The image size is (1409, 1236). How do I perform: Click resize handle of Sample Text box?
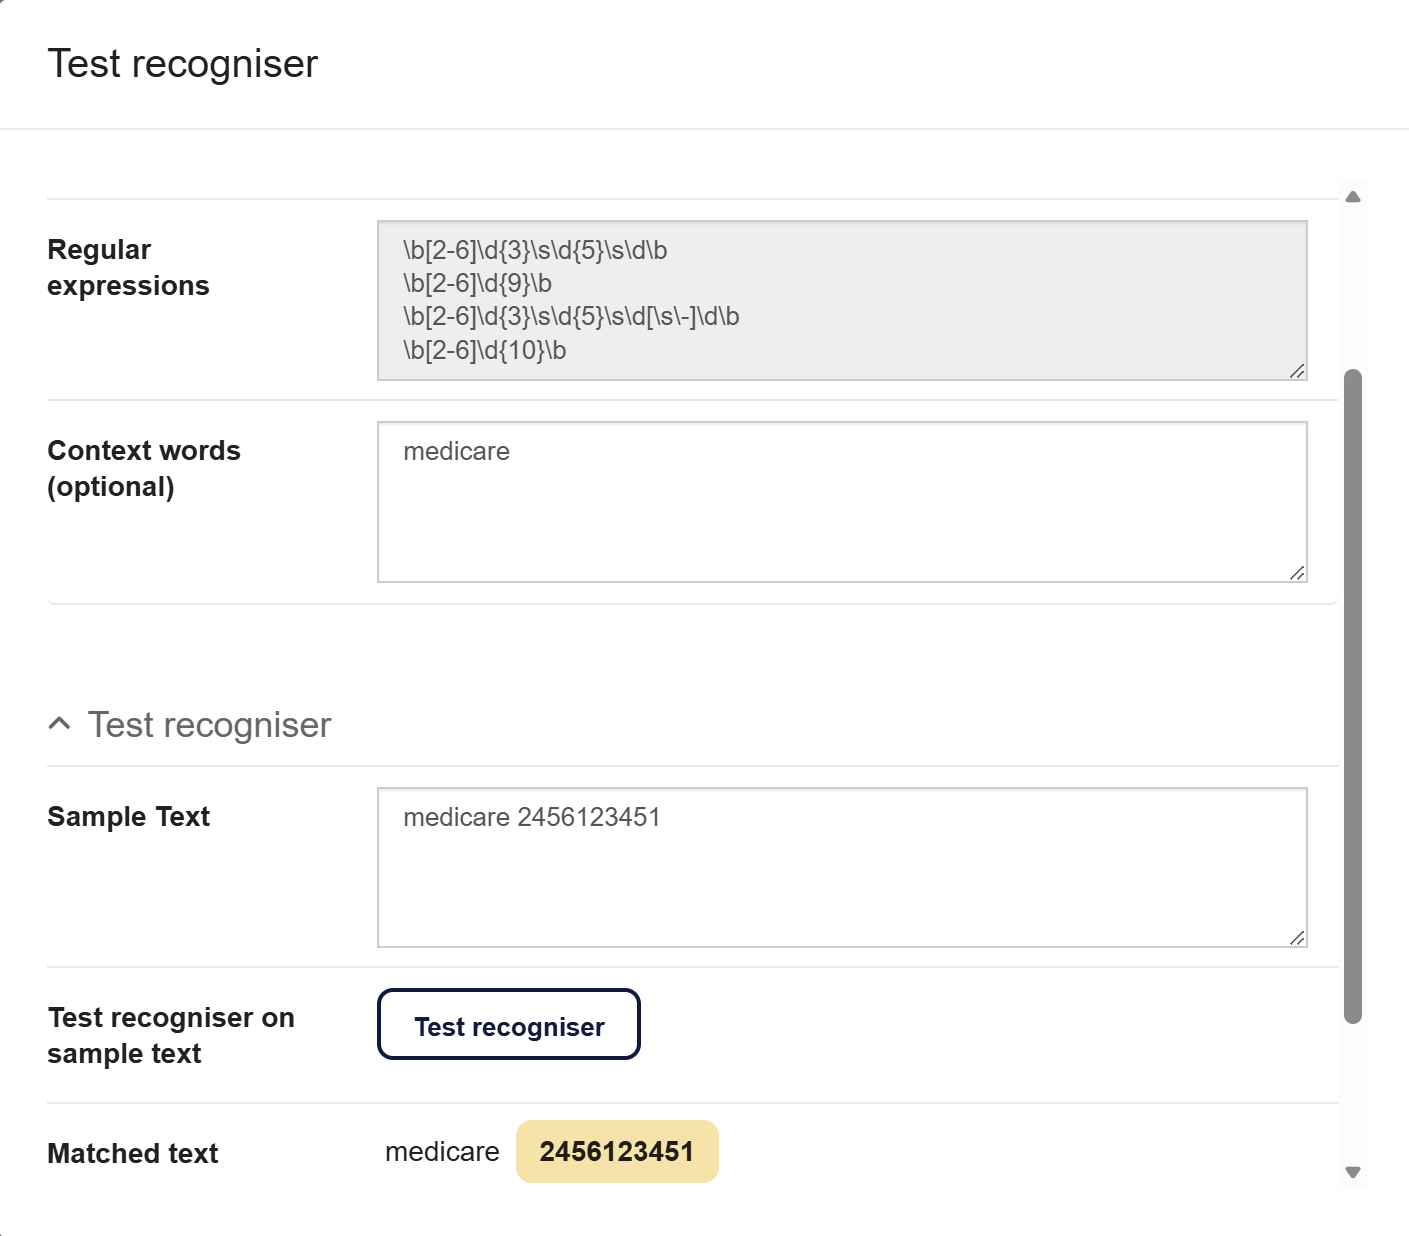click(x=1297, y=938)
